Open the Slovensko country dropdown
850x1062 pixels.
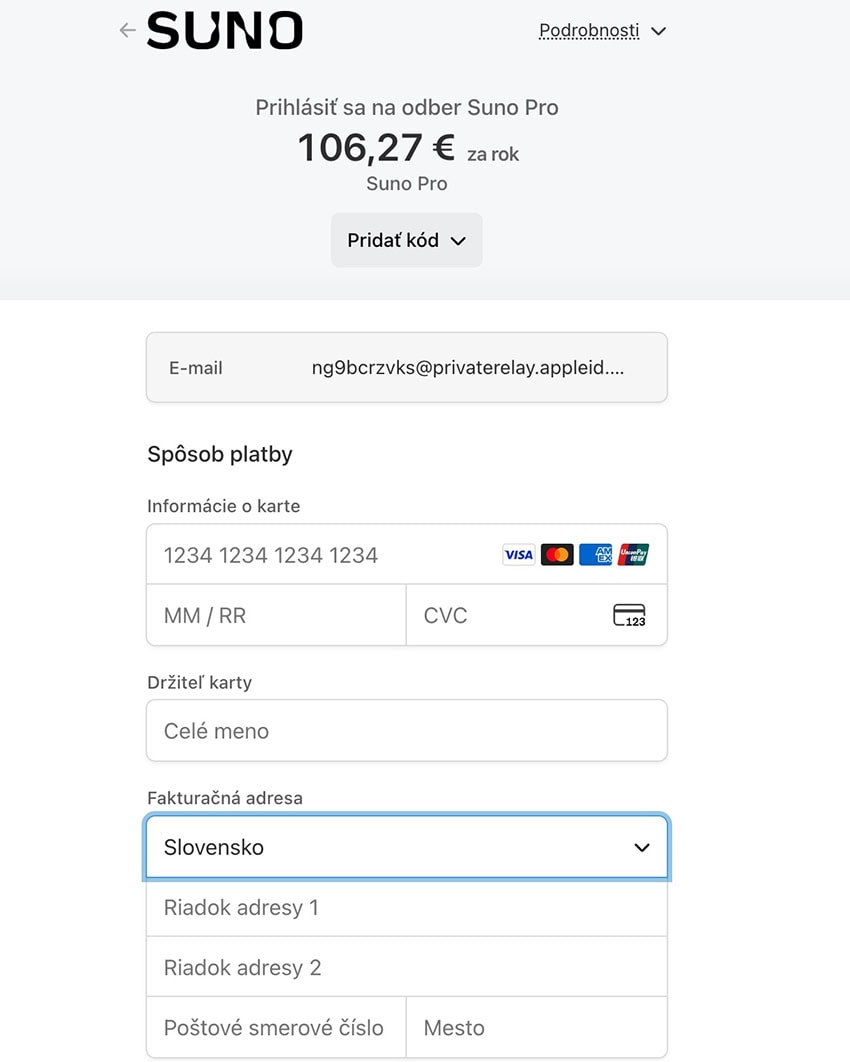click(406, 847)
